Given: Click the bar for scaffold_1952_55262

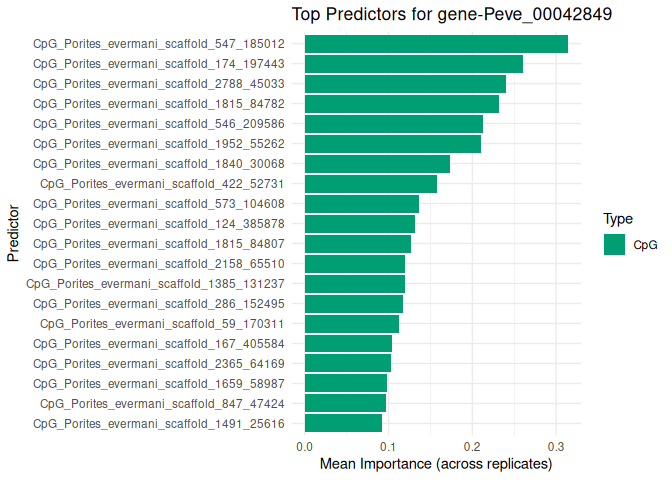Looking at the screenshot, I should pyautogui.click(x=392, y=144).
